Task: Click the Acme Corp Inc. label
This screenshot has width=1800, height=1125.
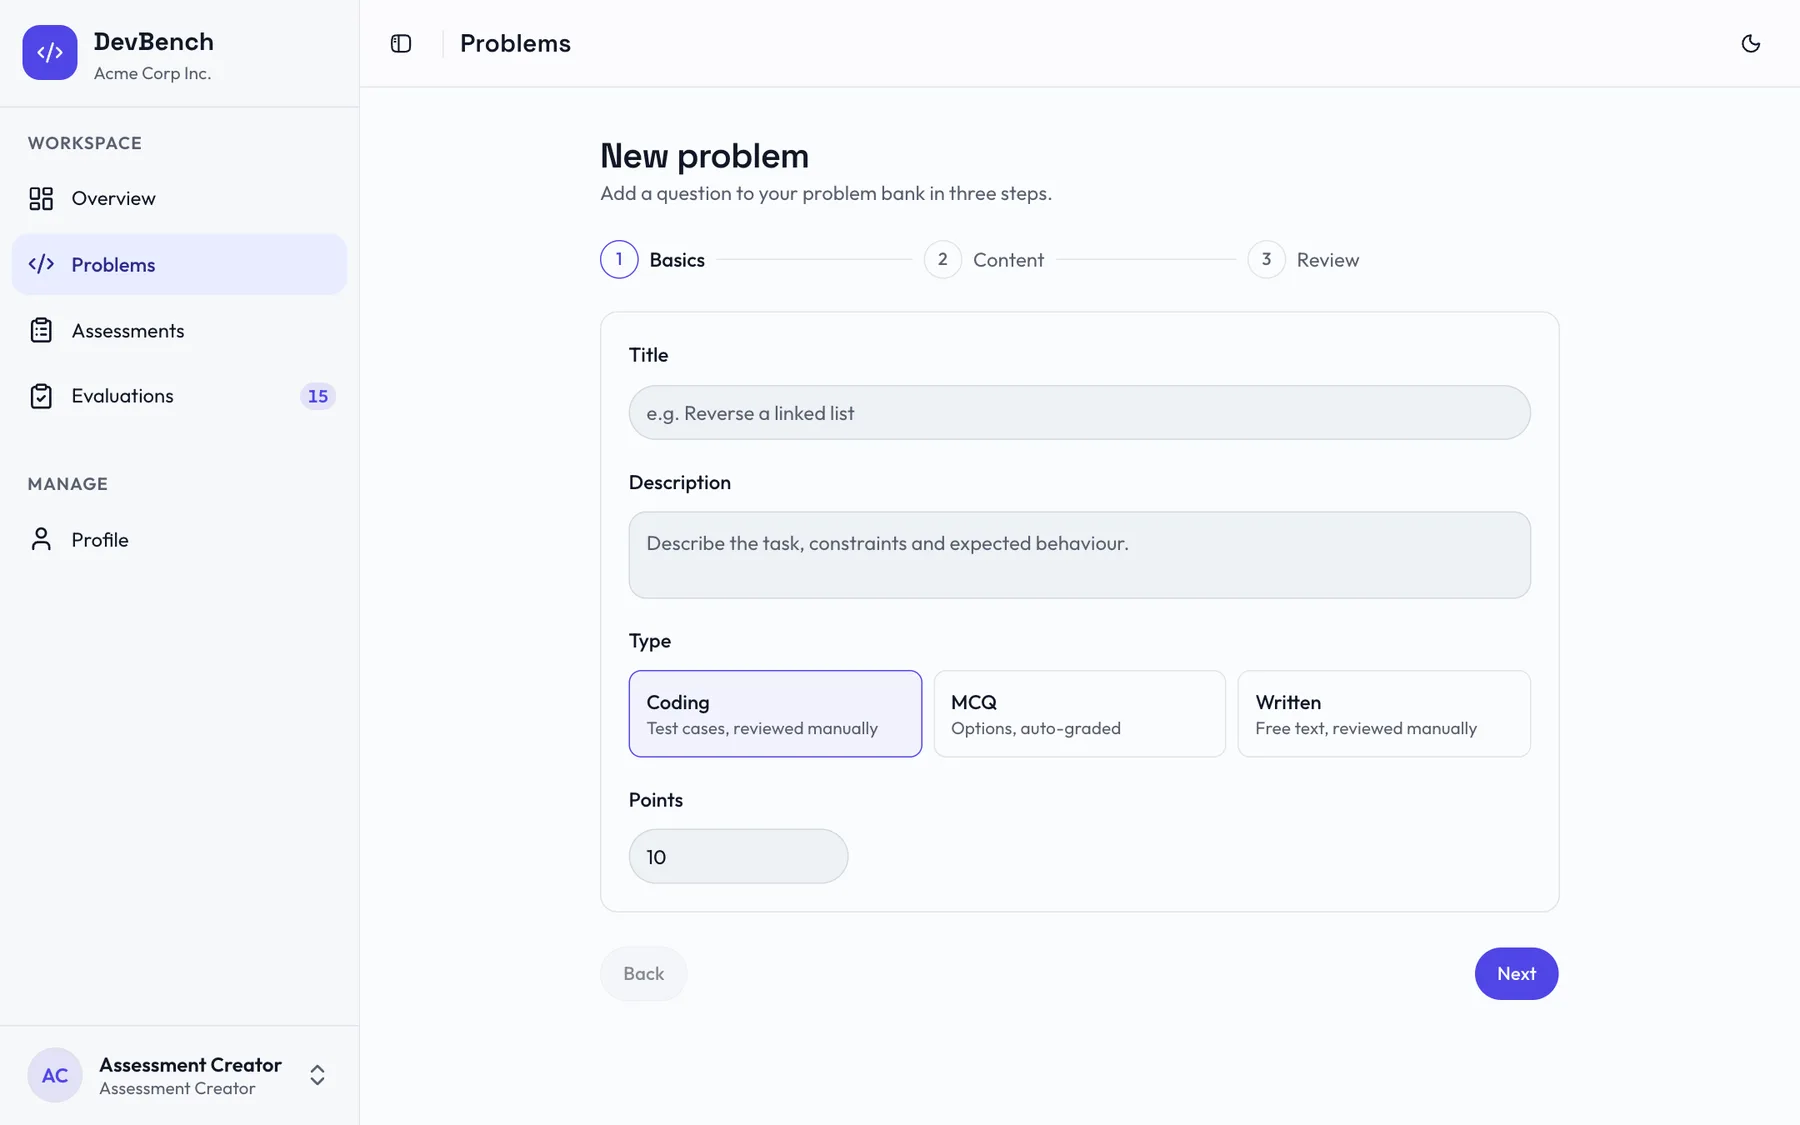Action: [x=153, y=73]
